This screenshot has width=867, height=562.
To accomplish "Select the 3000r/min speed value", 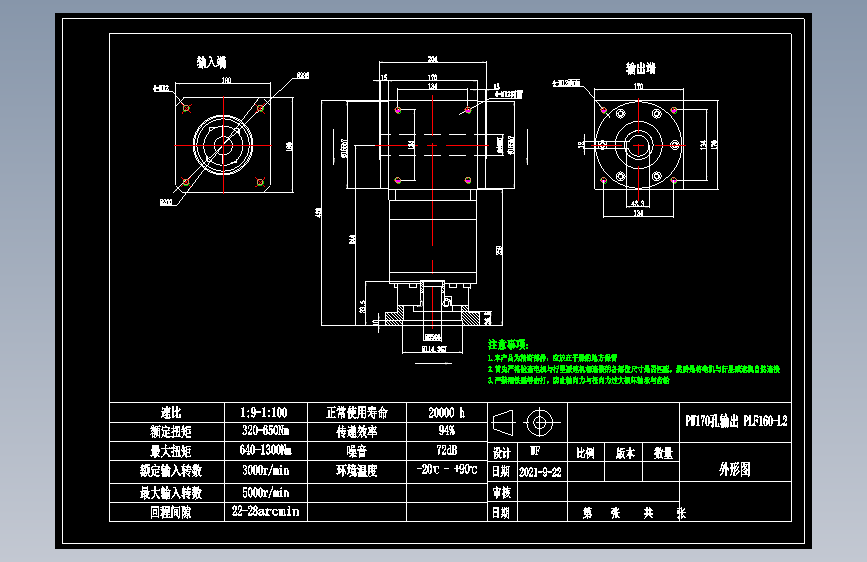I will click(265, 471).
